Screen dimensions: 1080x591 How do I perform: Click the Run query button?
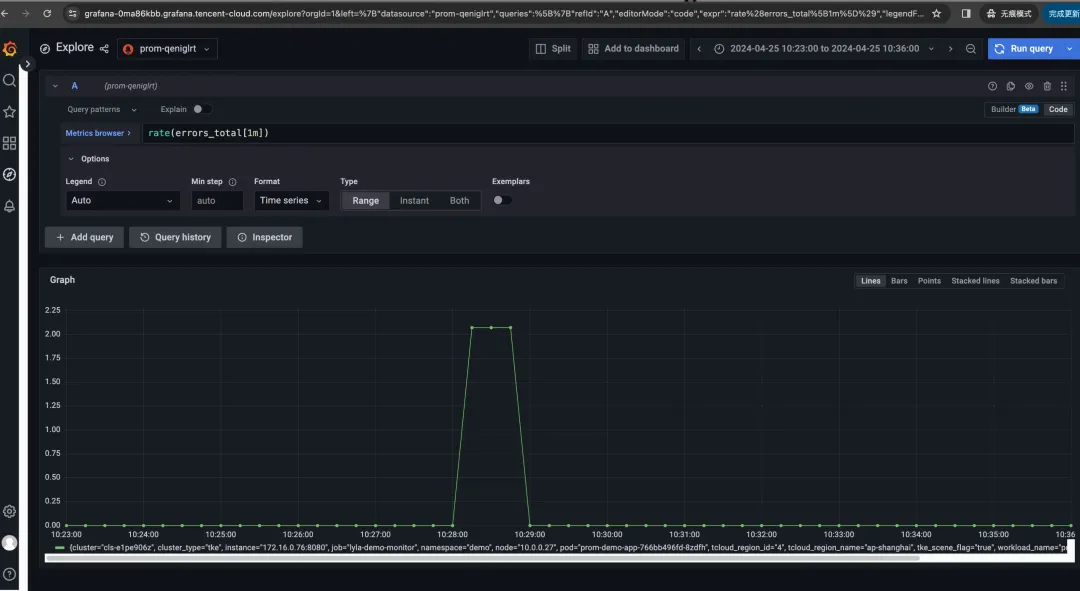1026,49
